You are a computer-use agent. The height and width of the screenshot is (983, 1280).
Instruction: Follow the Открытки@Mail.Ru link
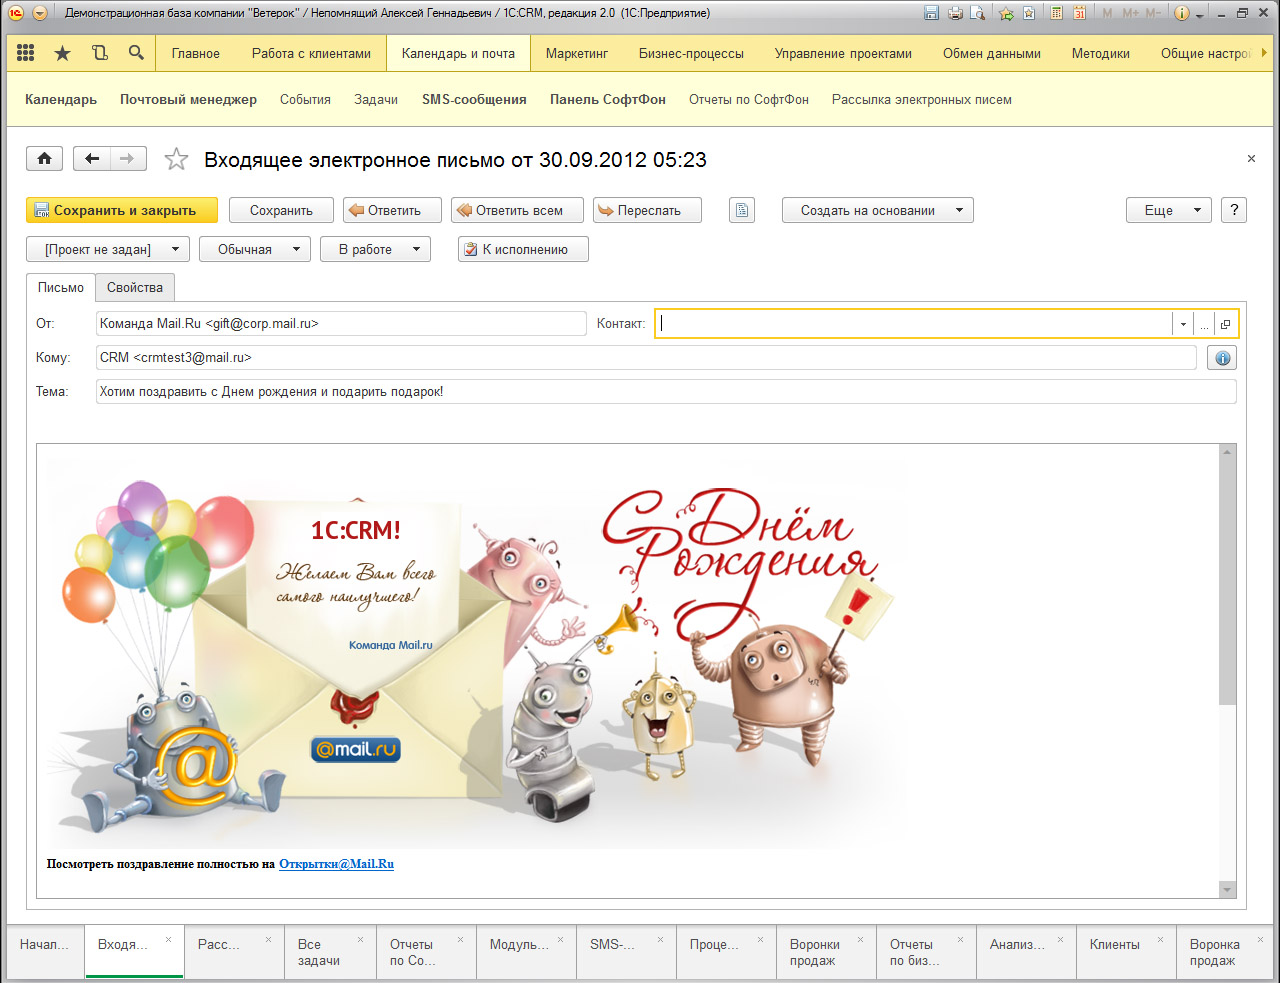point(336,864)
